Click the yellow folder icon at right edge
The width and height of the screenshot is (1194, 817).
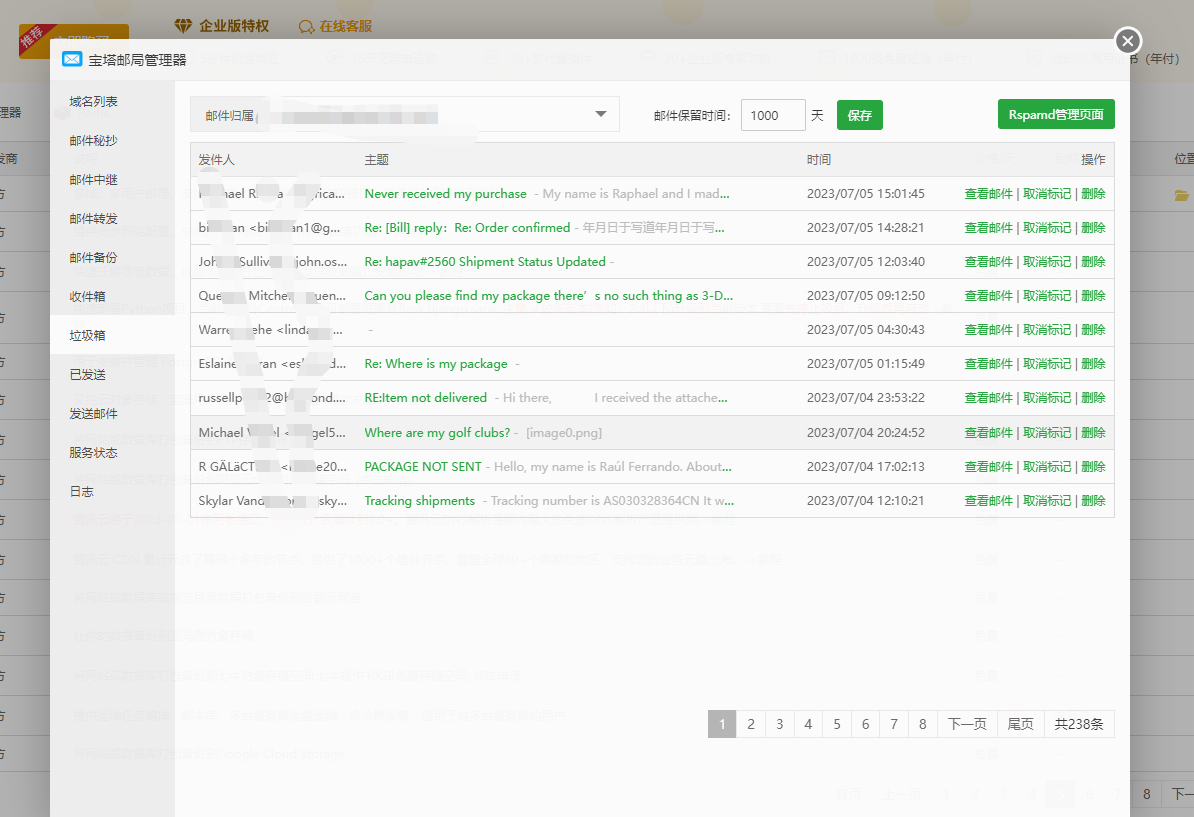[x=1181, y=195]
